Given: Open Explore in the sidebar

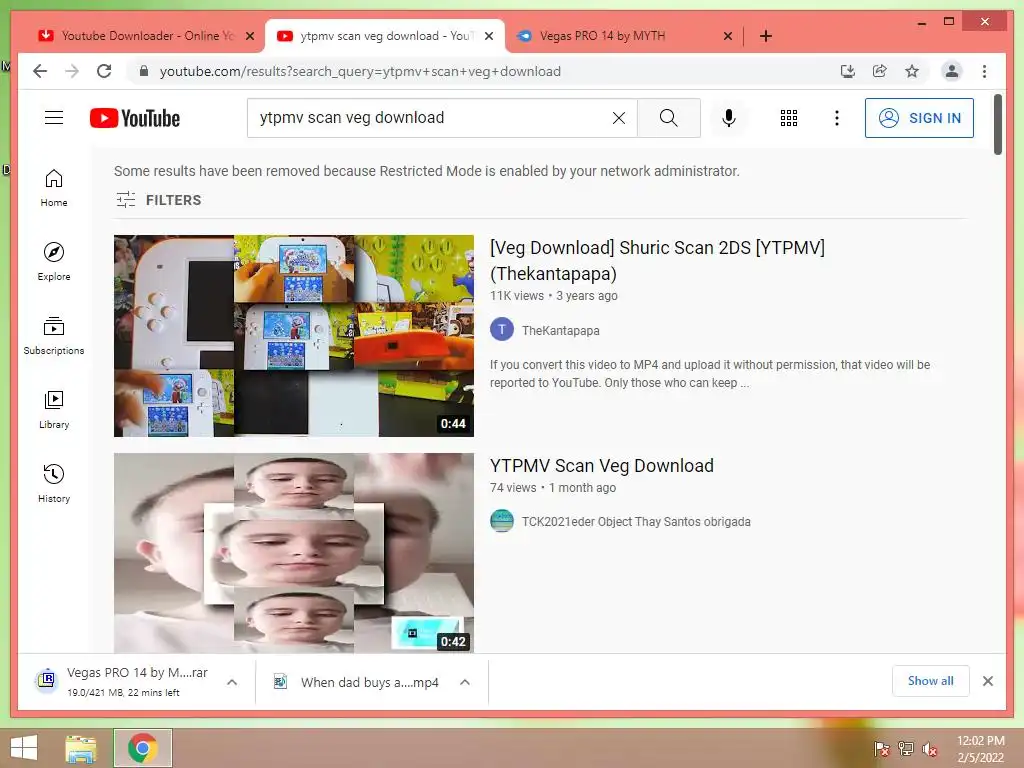Looking at the screenshot, I should pos(54,262).
